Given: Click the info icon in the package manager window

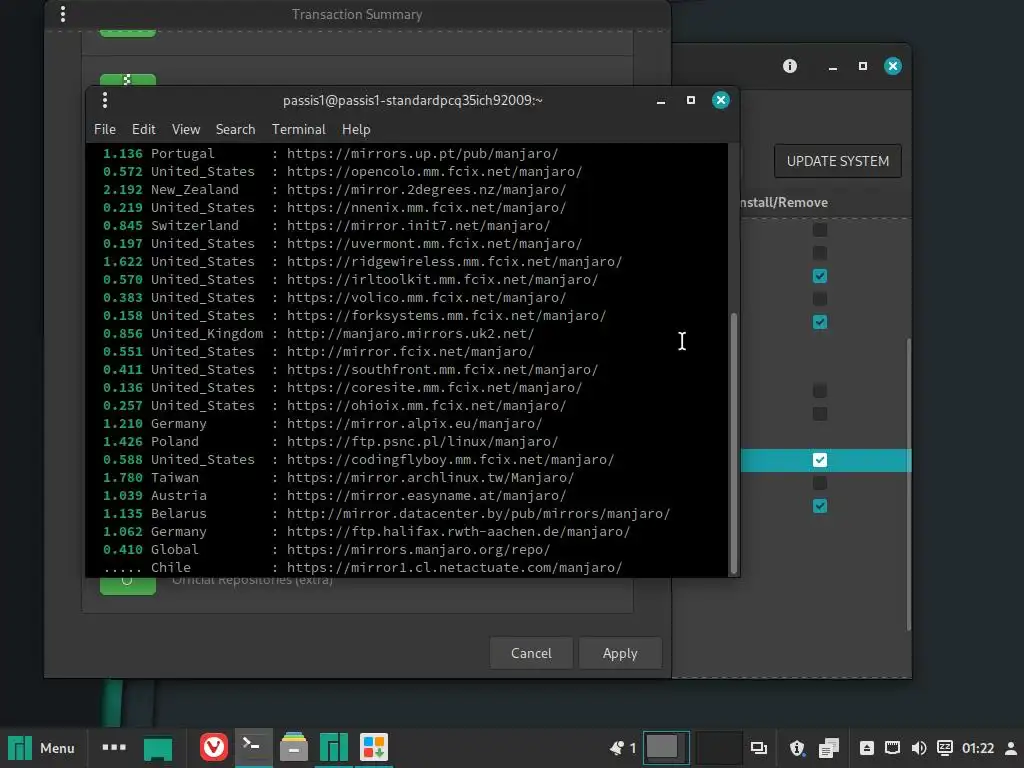Looking at the screenshot, I should click(x=790, y=66).
